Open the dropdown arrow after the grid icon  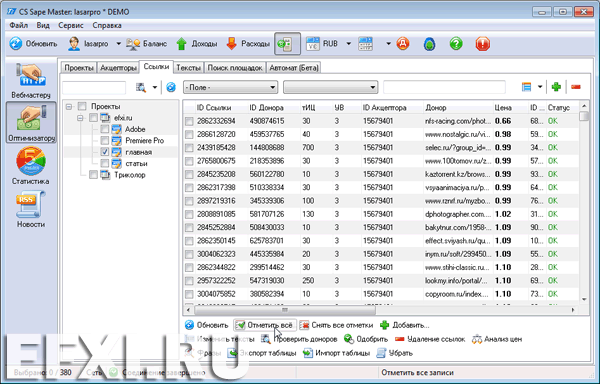(x=388, y=44)
